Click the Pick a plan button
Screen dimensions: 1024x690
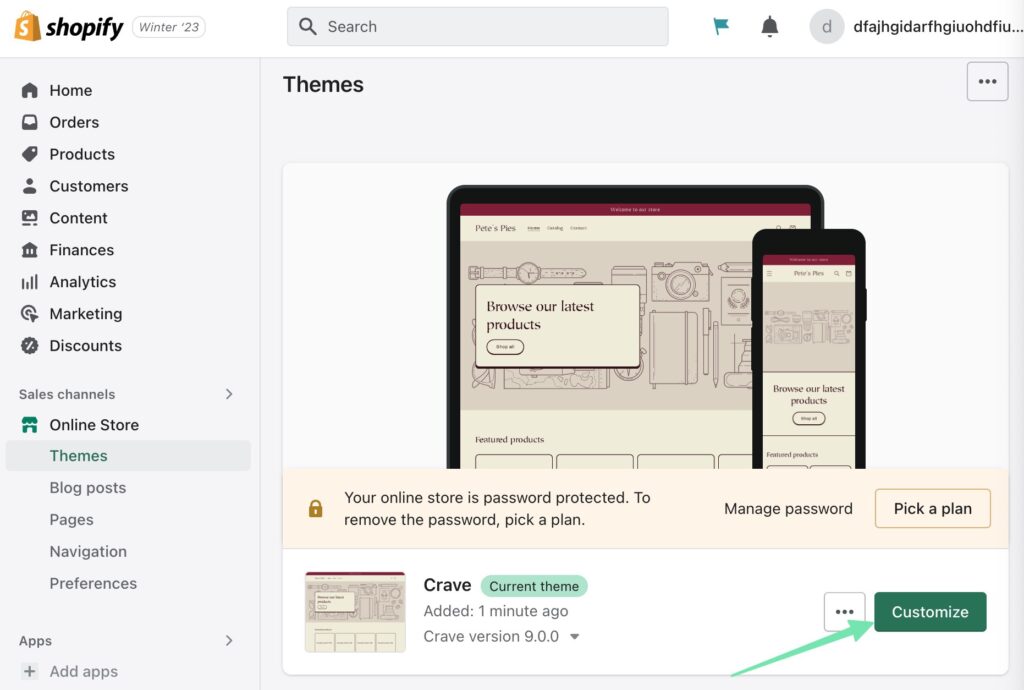(x=932, y=508)
